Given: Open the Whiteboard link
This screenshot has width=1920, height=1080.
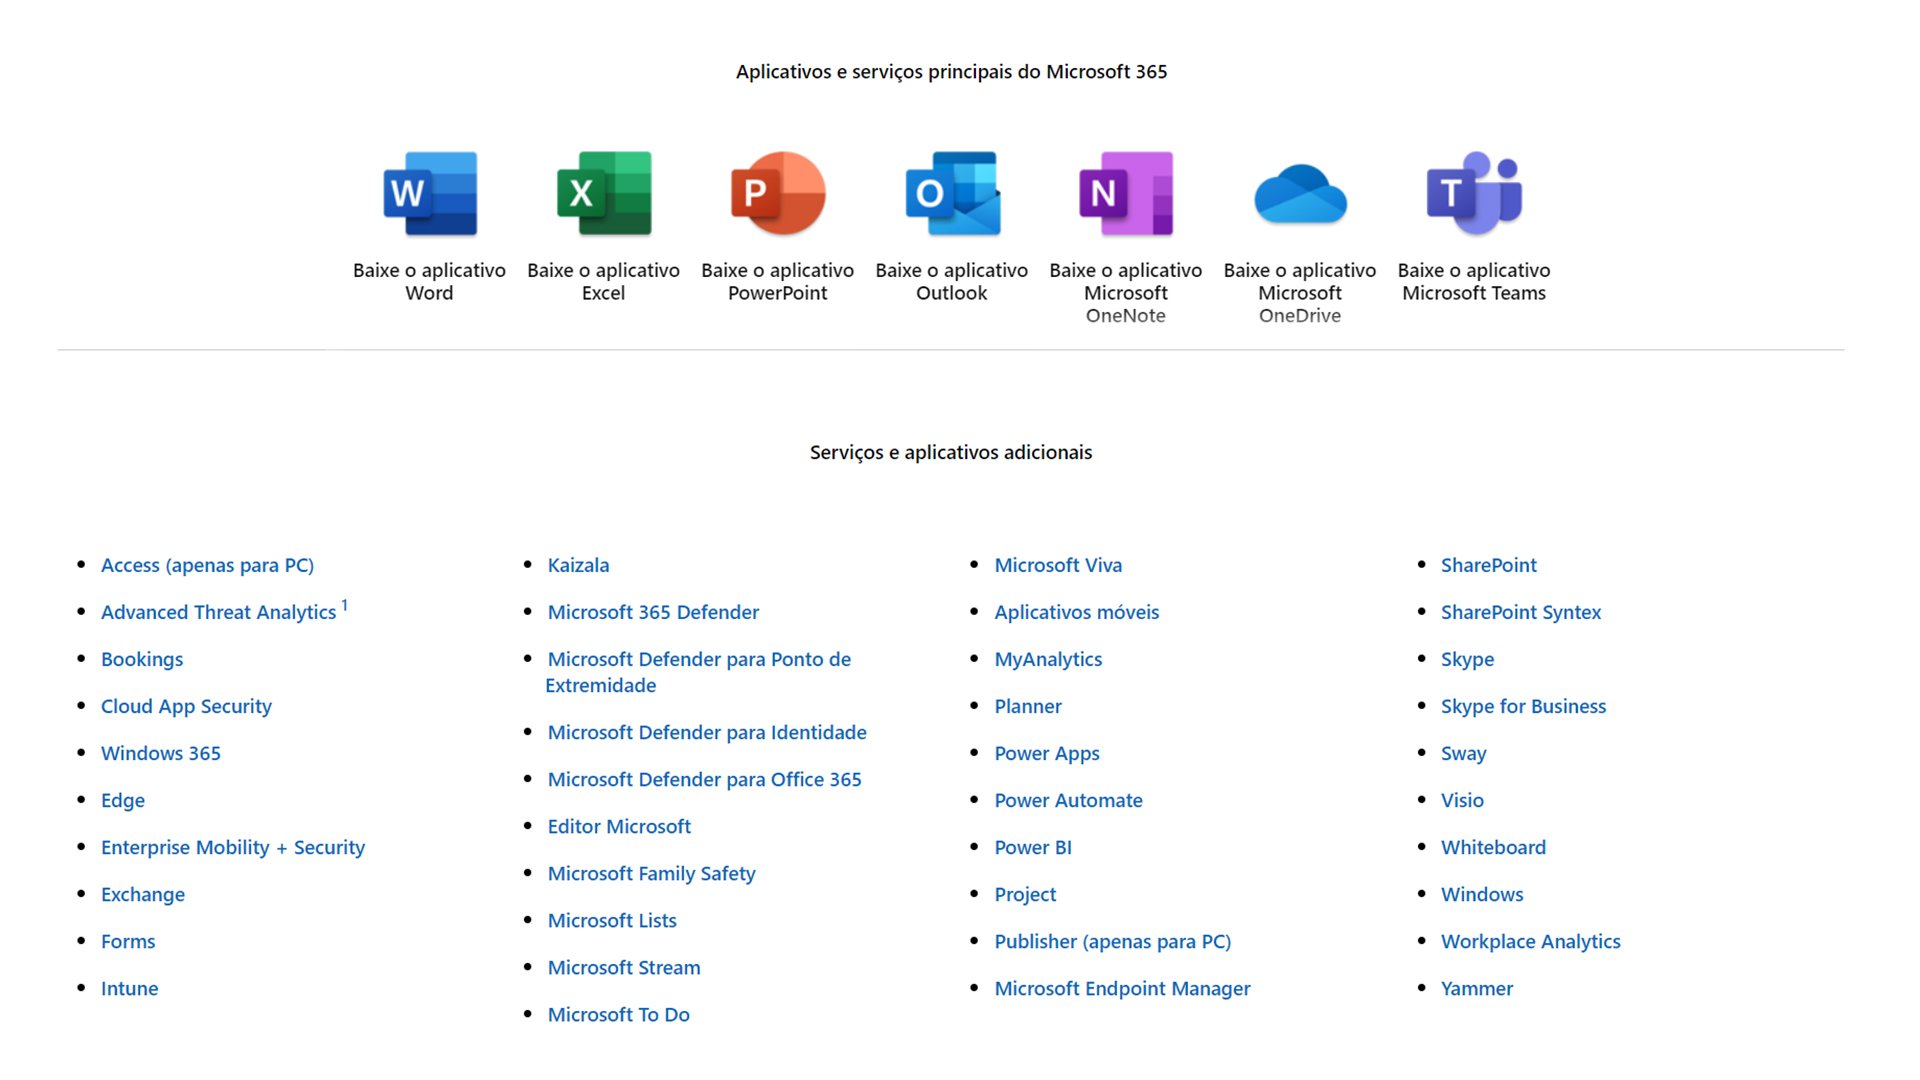Looking at the screenshot, I should 1493,847.
